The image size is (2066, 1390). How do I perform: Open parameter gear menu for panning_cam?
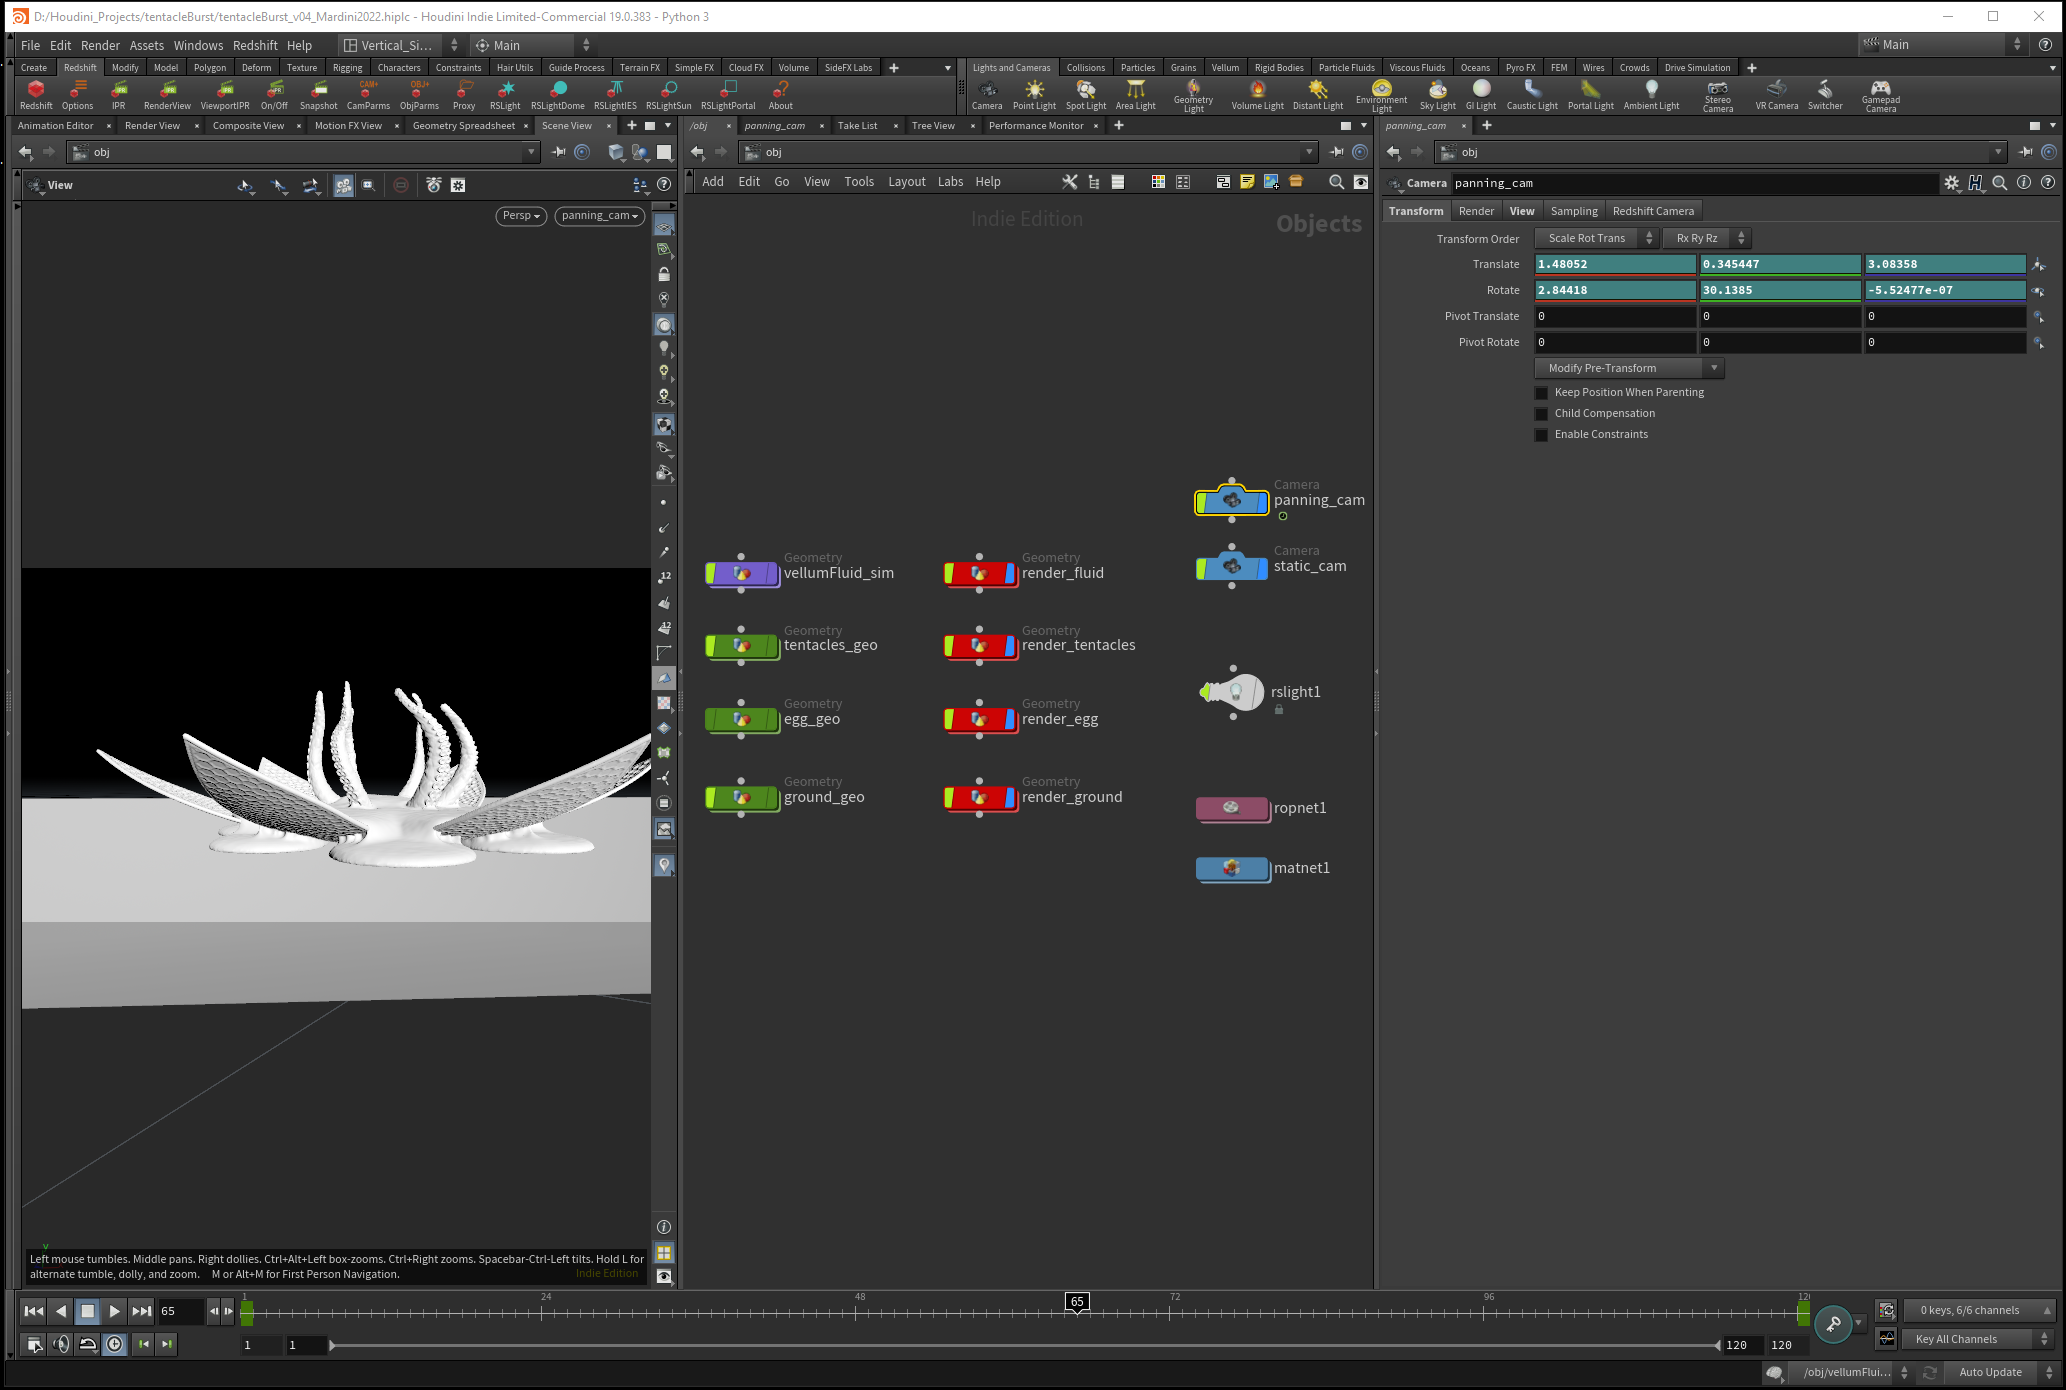pos(1952,183)
